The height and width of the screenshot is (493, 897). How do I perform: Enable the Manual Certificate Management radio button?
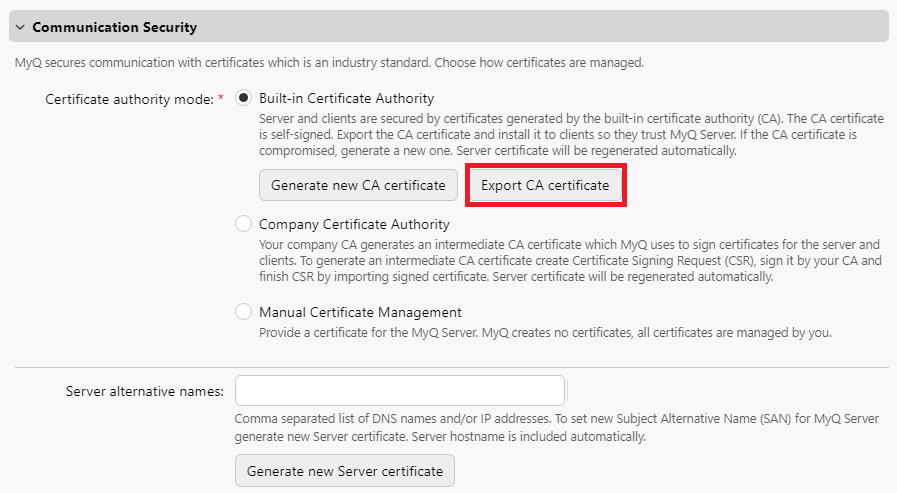(x=243, y=312)
